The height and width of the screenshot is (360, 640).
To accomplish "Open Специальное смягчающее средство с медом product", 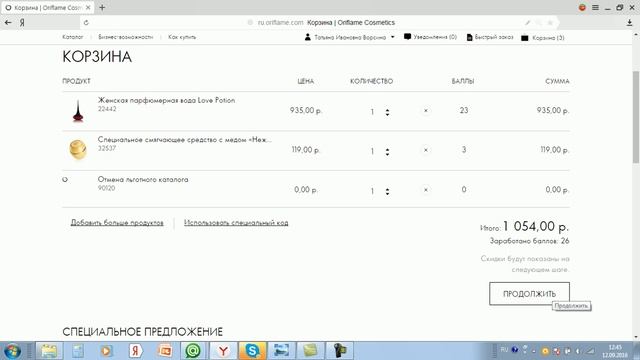I will click(184, 140).
